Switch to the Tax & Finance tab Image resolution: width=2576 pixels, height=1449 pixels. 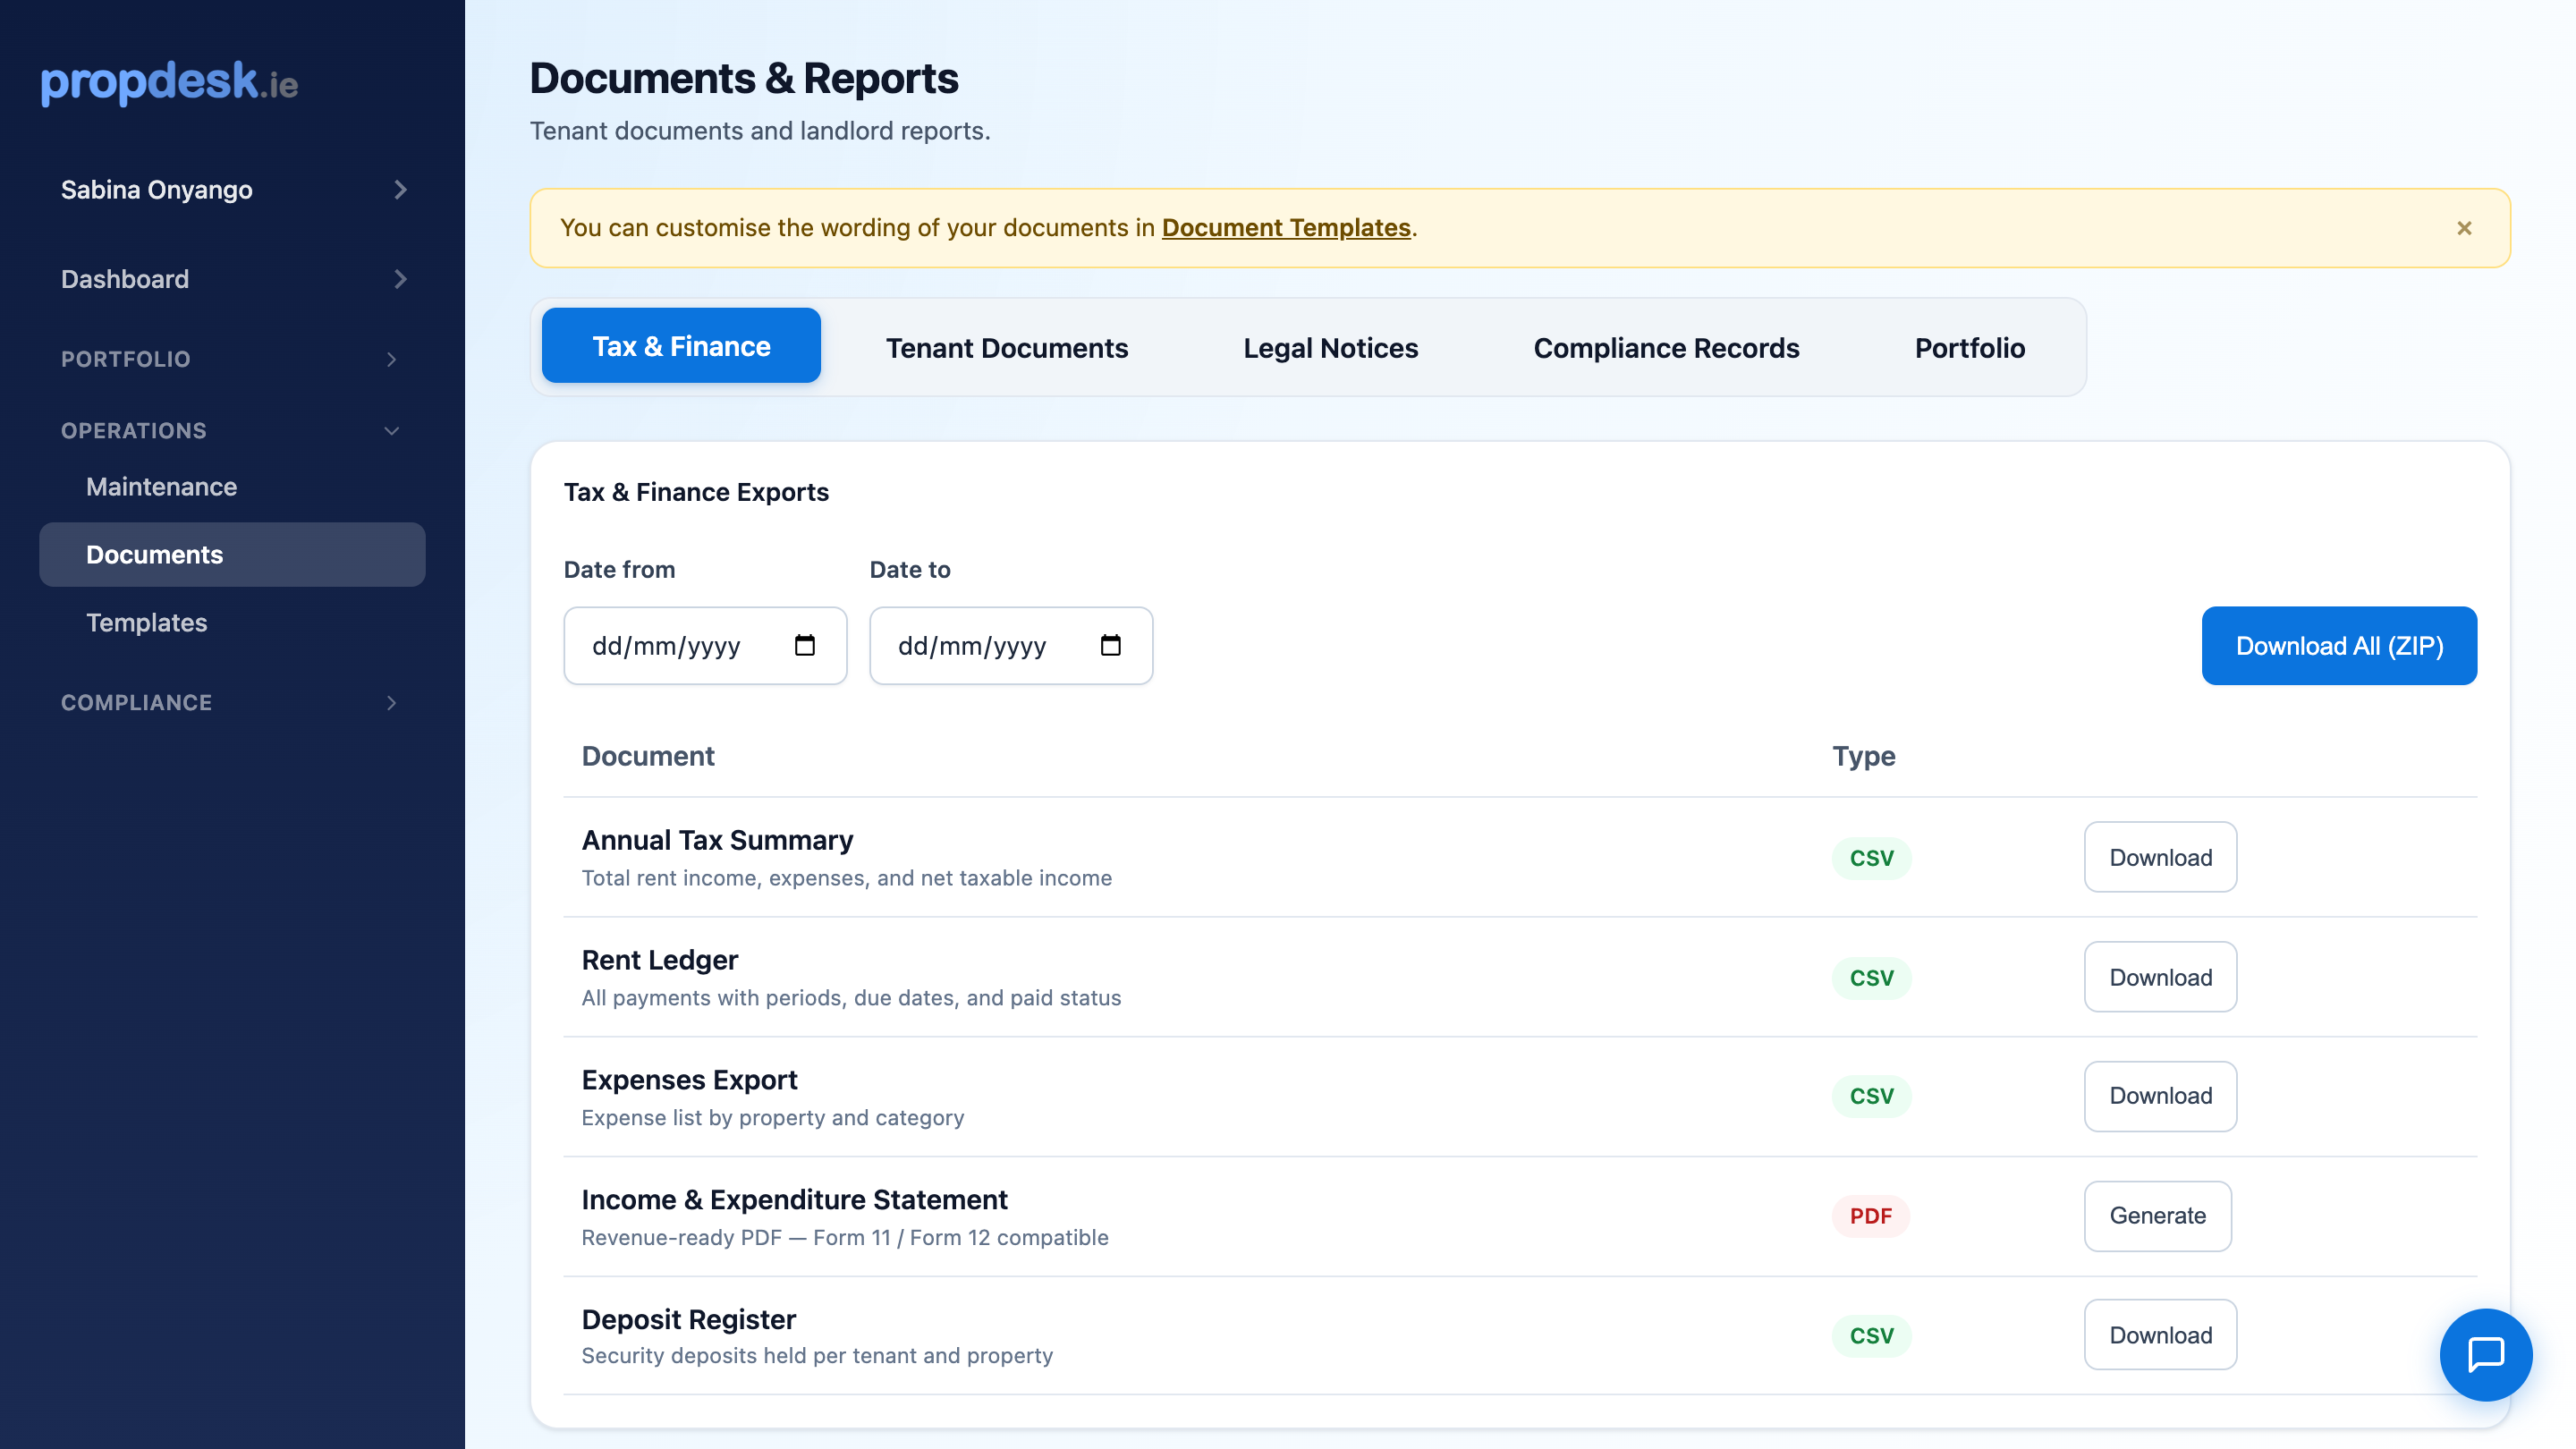coord(681,346)
